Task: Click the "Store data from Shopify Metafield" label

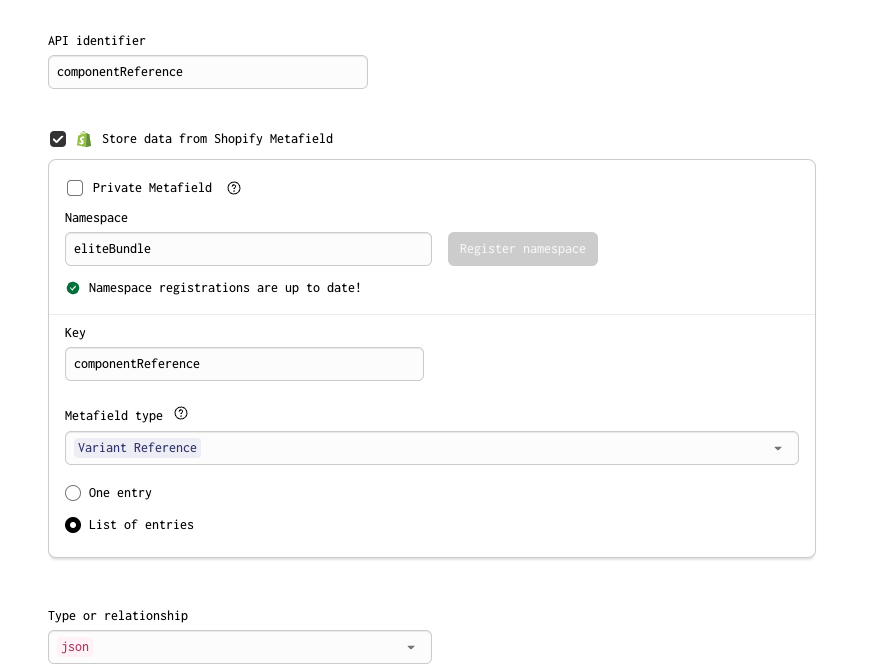Action: (217, 139)
